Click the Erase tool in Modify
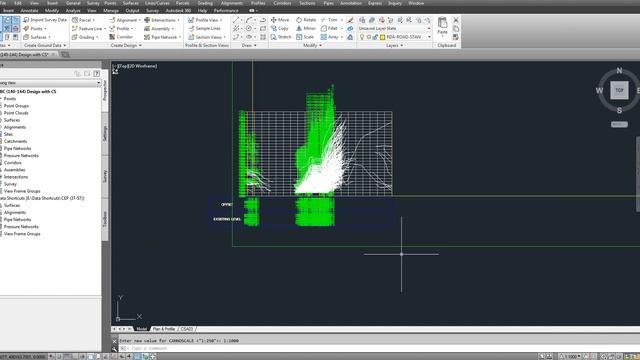Screen dimensions: 640x360 350,20
